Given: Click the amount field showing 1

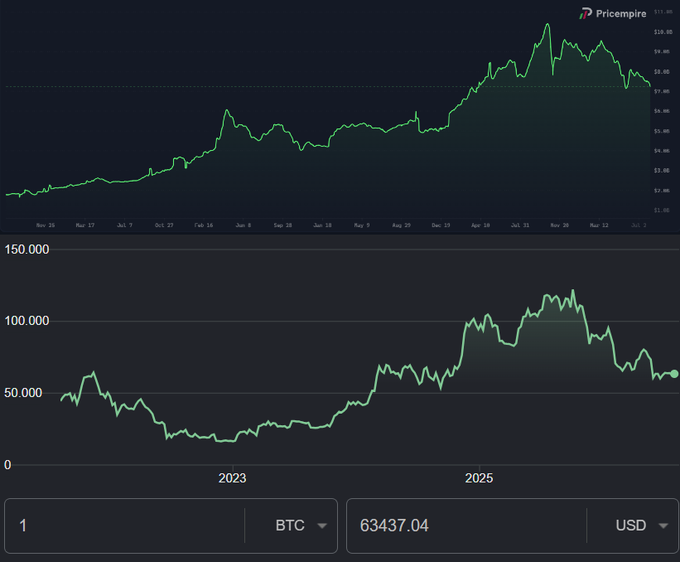Looking at the screenshot, I should pyautogui.click(x=125, y=526).
